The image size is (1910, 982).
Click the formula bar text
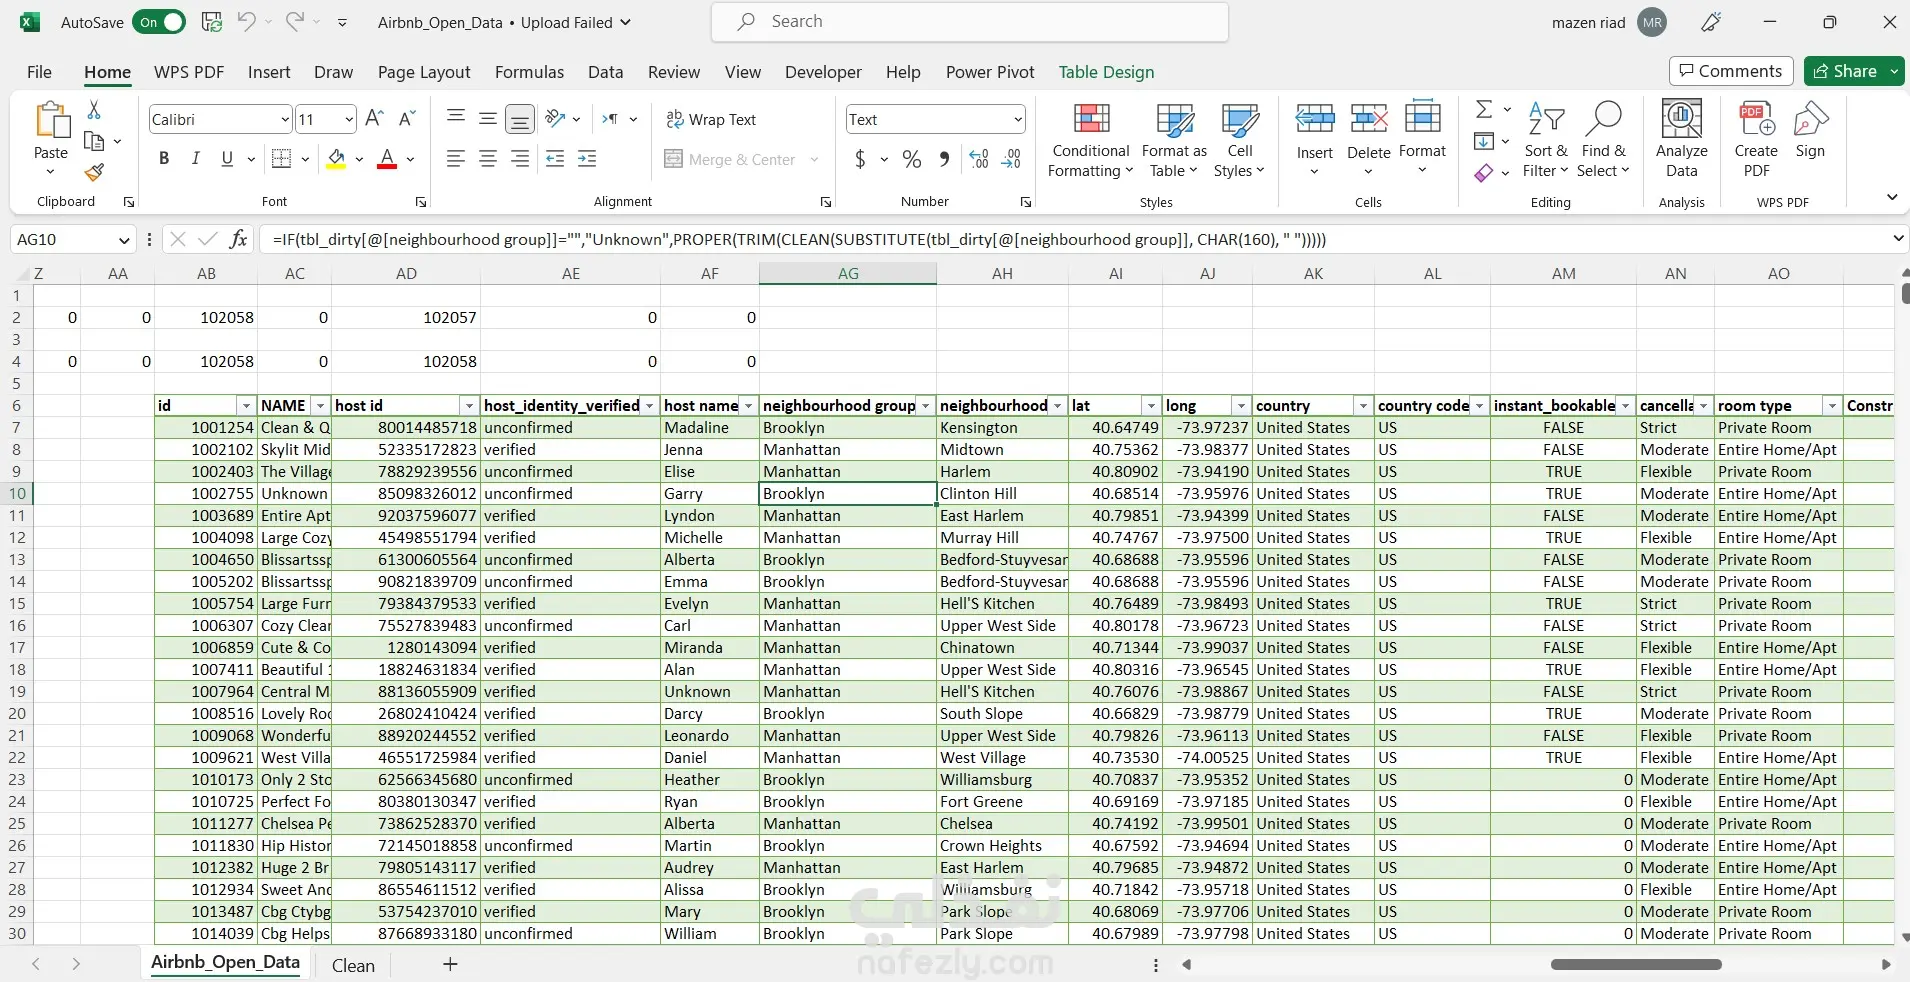[x=799, y=239]
